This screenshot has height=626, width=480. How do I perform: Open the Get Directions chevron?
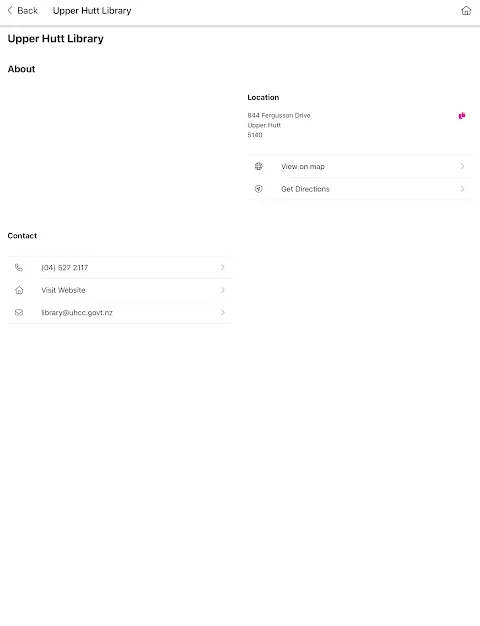[x=462, y=188]
